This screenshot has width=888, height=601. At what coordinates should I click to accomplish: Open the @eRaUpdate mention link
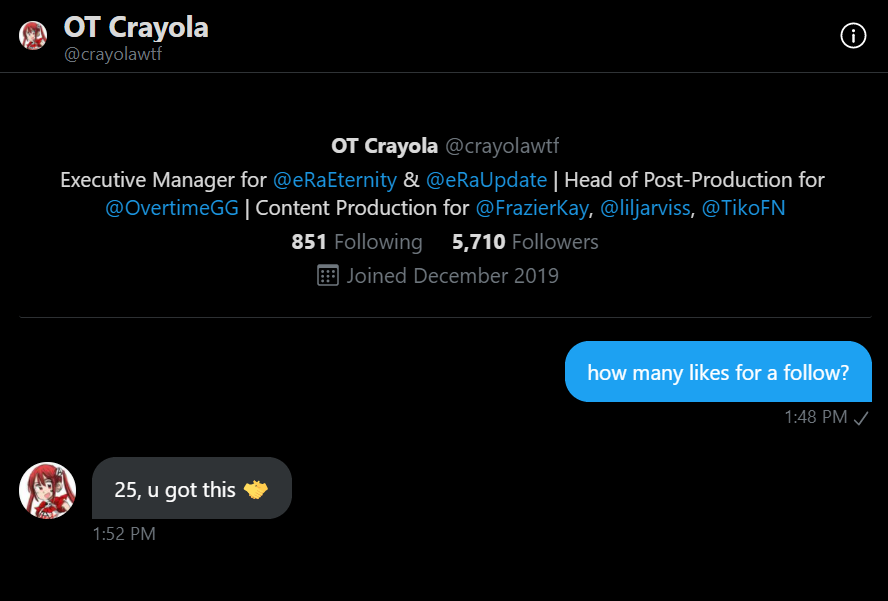[486, 181]
